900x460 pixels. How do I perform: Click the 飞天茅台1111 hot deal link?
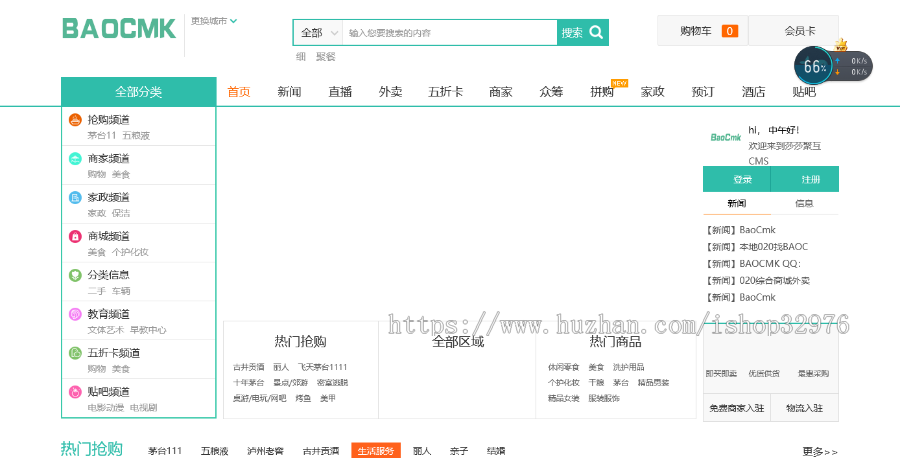pyautogui.click(x=322, y=367)
